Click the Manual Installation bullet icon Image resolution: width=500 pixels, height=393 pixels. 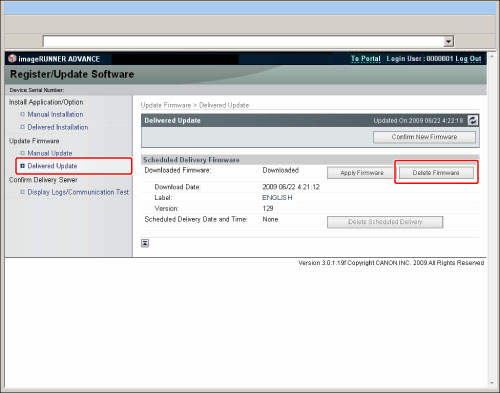(23, 114)
